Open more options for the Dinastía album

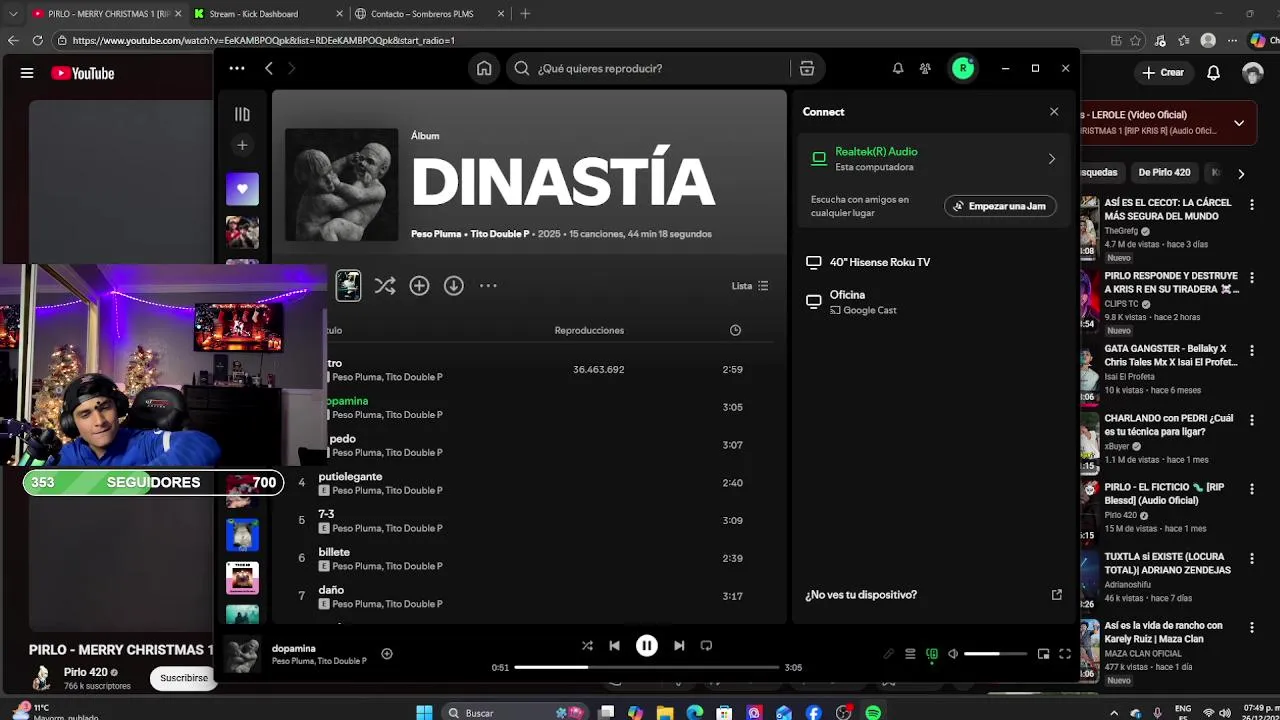point(488,286)
